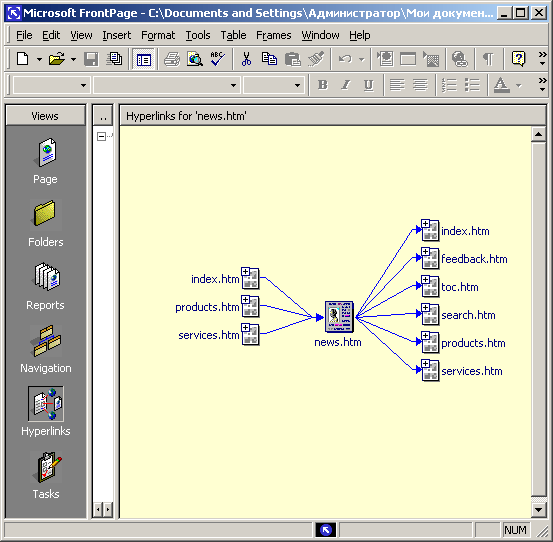Toggle the Folder List toolbar button
This screenshot has width=553, height=542.
pos(144,59)
